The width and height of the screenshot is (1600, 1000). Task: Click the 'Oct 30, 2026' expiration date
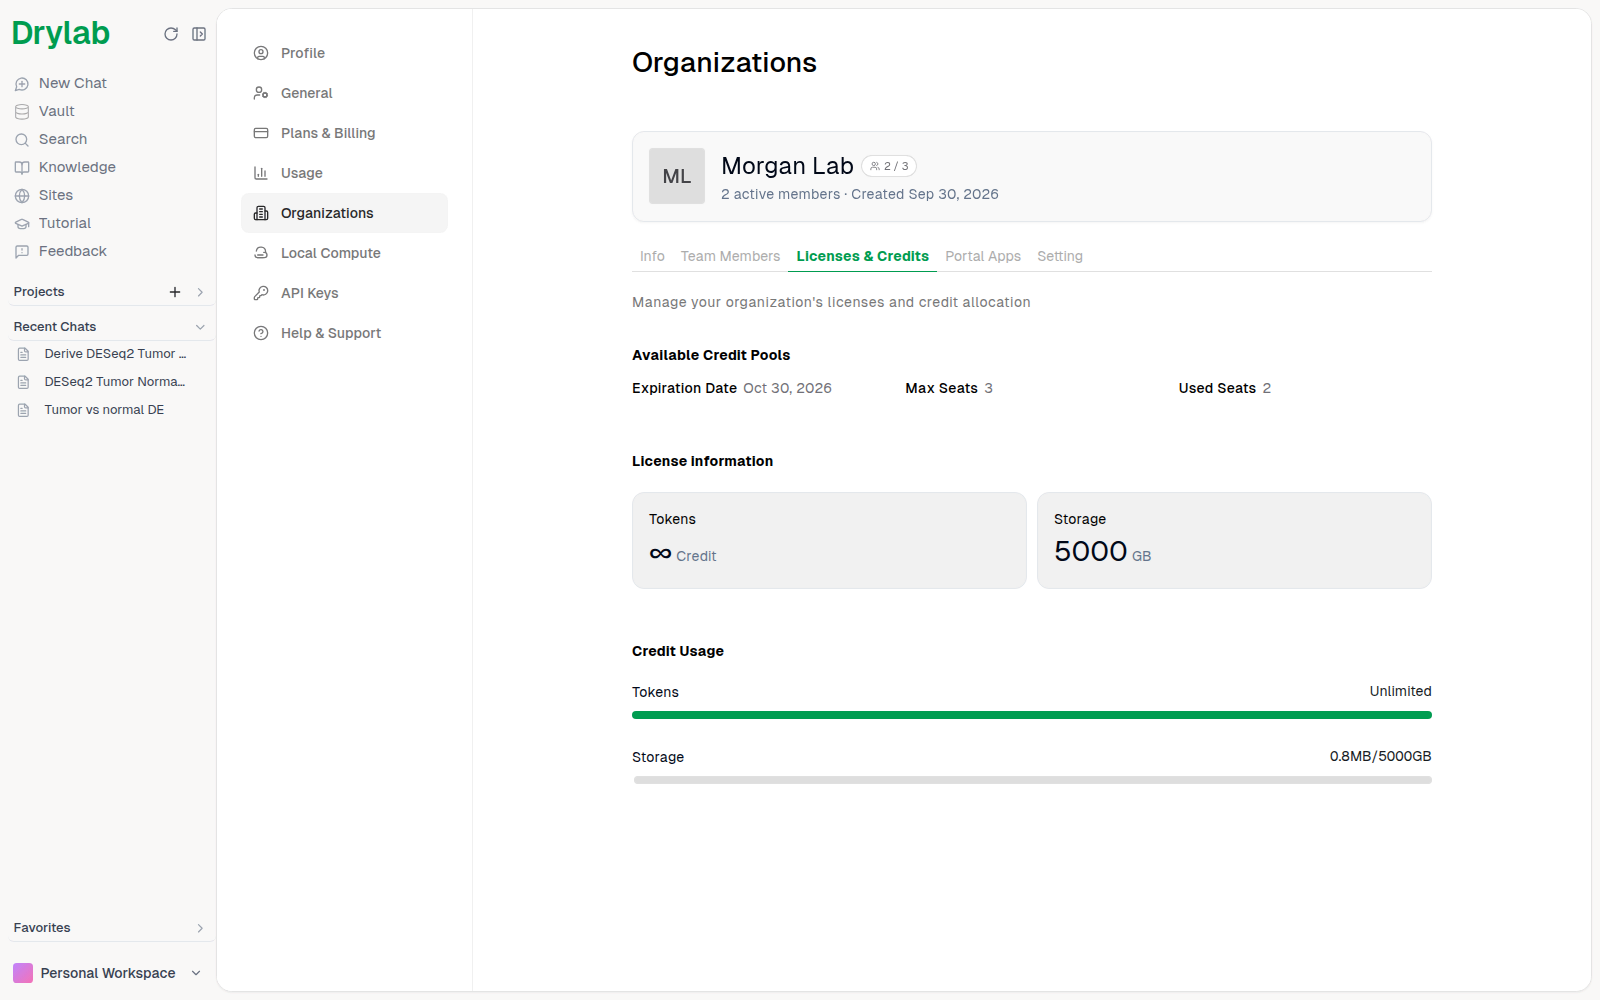click(787, 388)
